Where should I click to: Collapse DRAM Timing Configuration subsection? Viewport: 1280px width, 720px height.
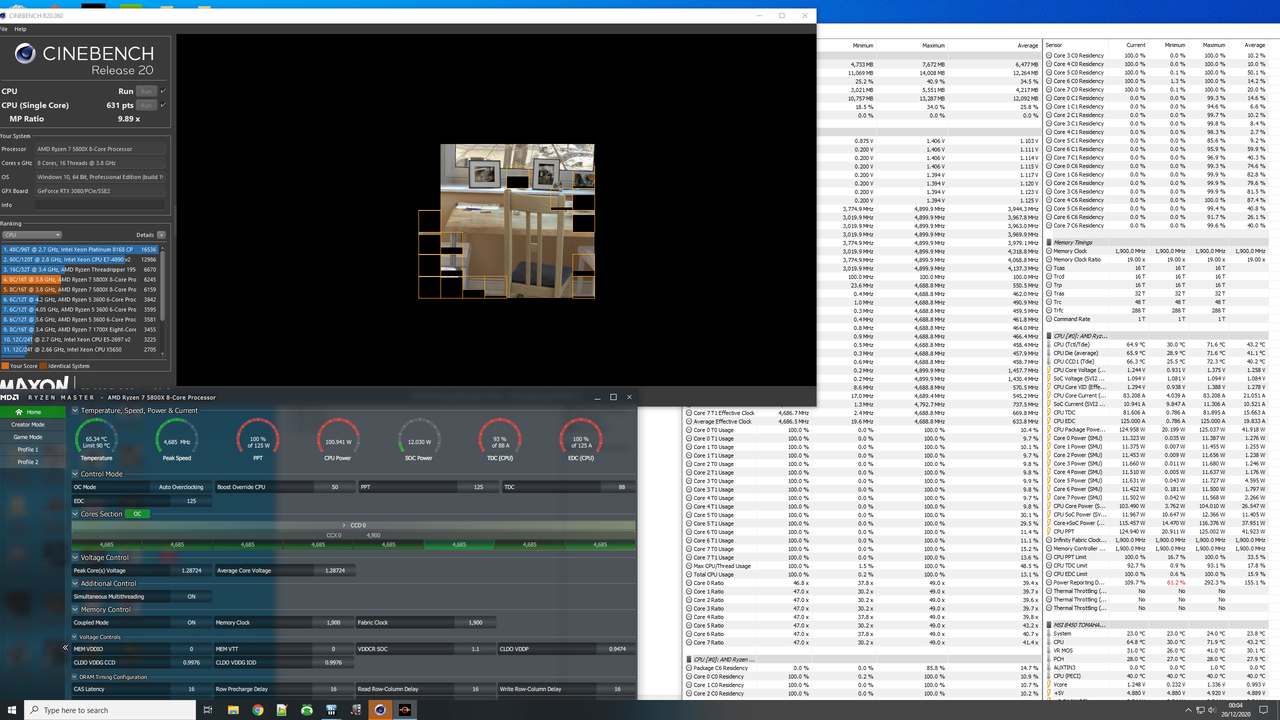76,677
